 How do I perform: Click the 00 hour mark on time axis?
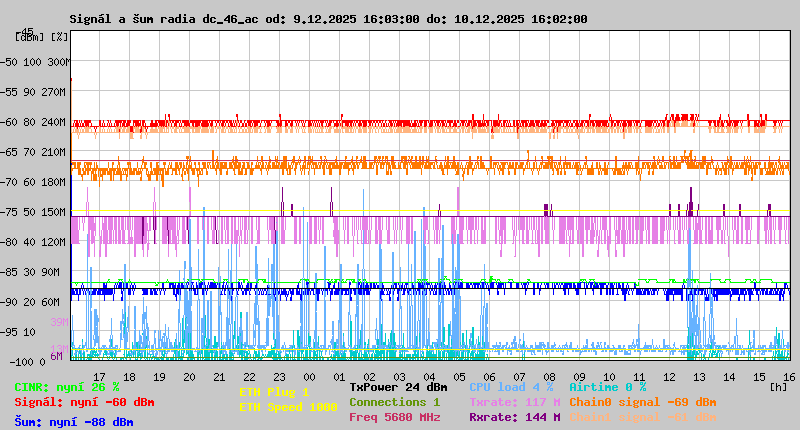pyautogui.click(x=310, y=376)
